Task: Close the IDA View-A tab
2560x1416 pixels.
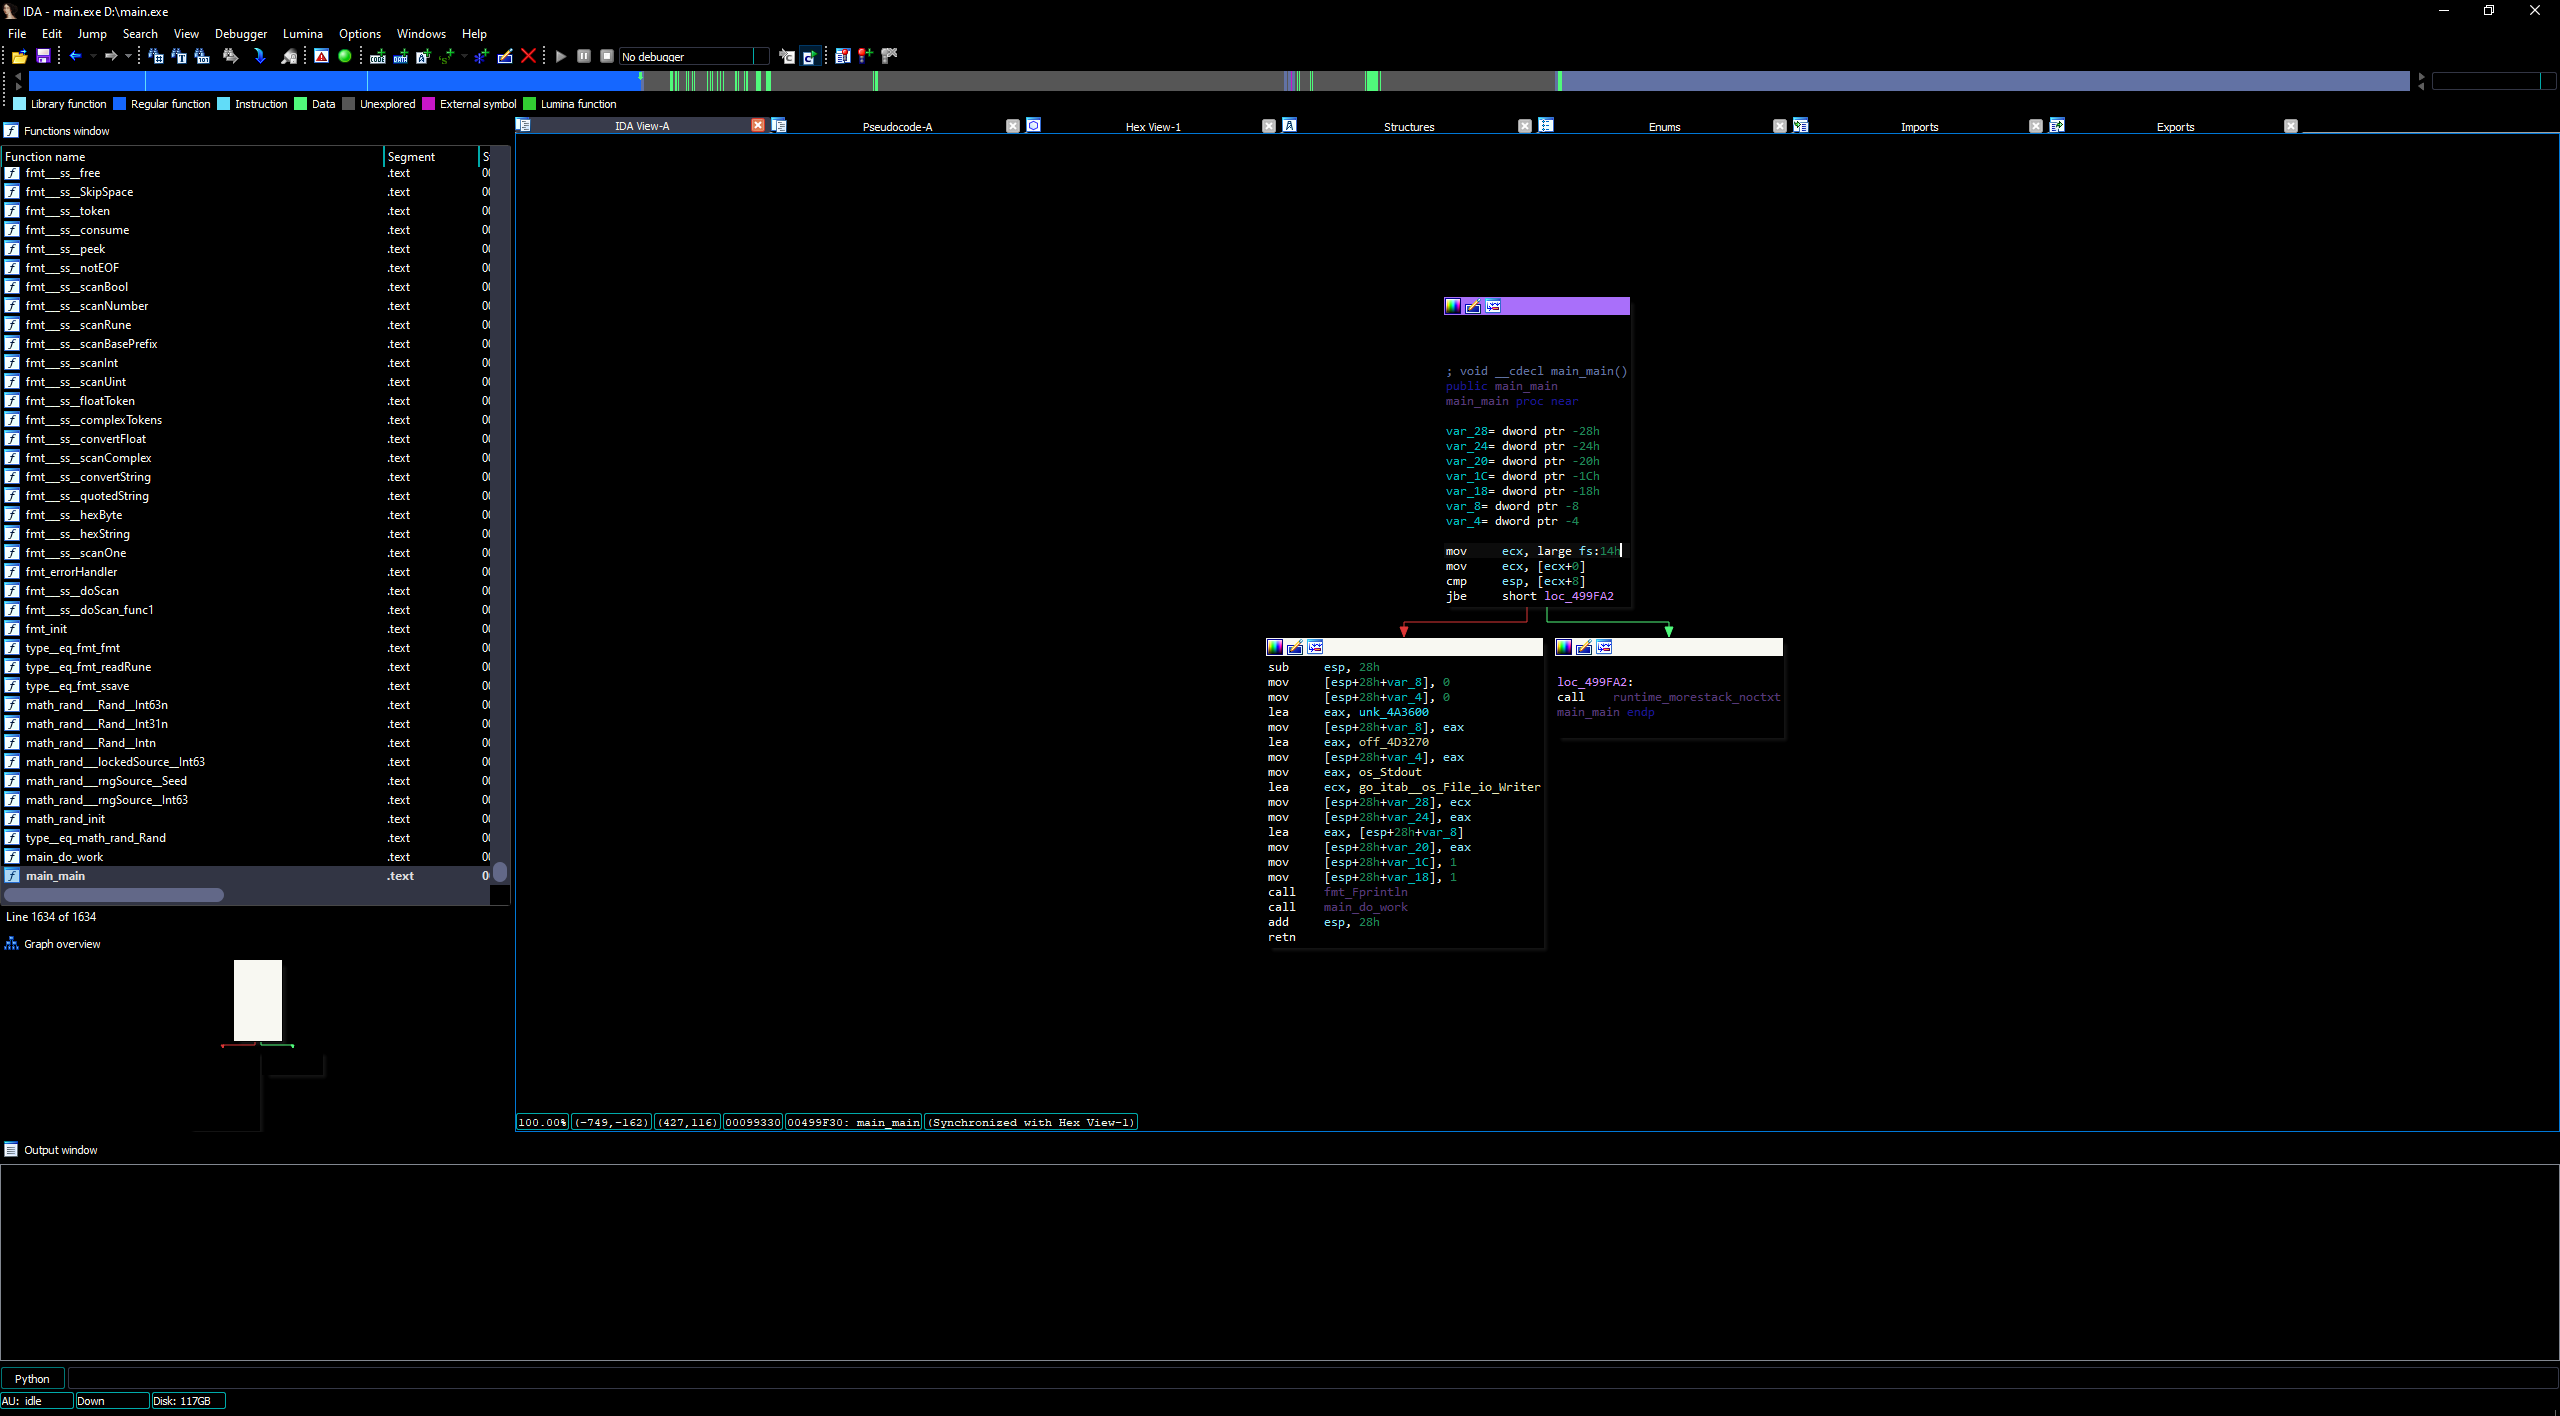Action: (x=758, y=125)
